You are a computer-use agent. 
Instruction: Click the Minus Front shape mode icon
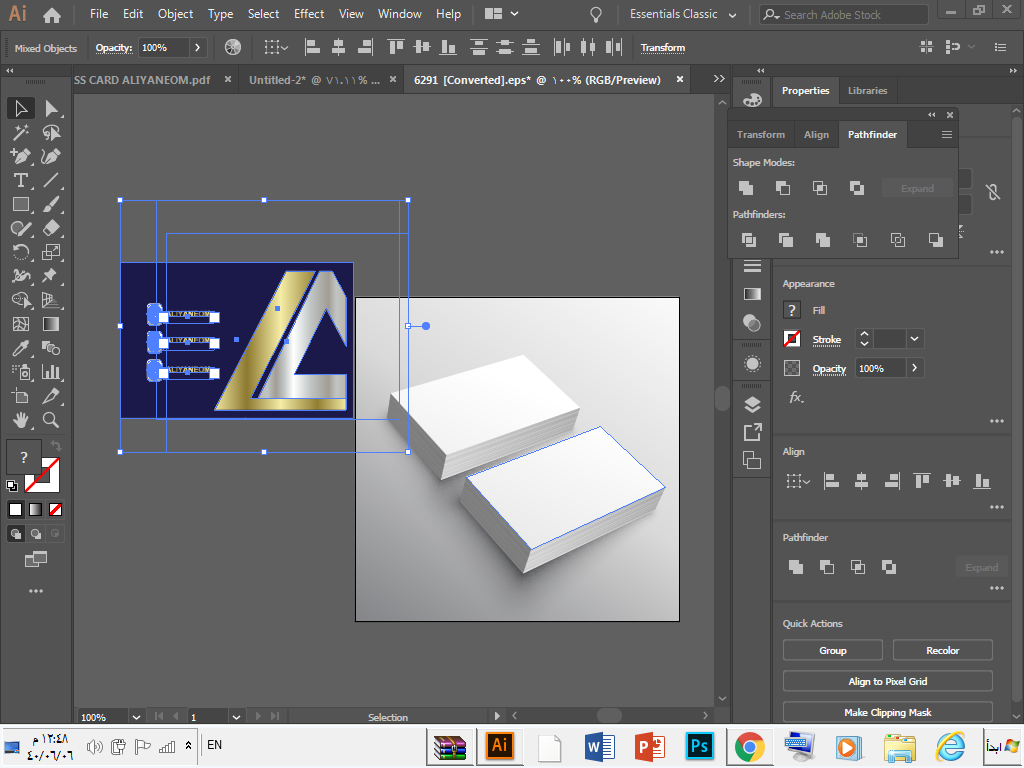(783, 188)
